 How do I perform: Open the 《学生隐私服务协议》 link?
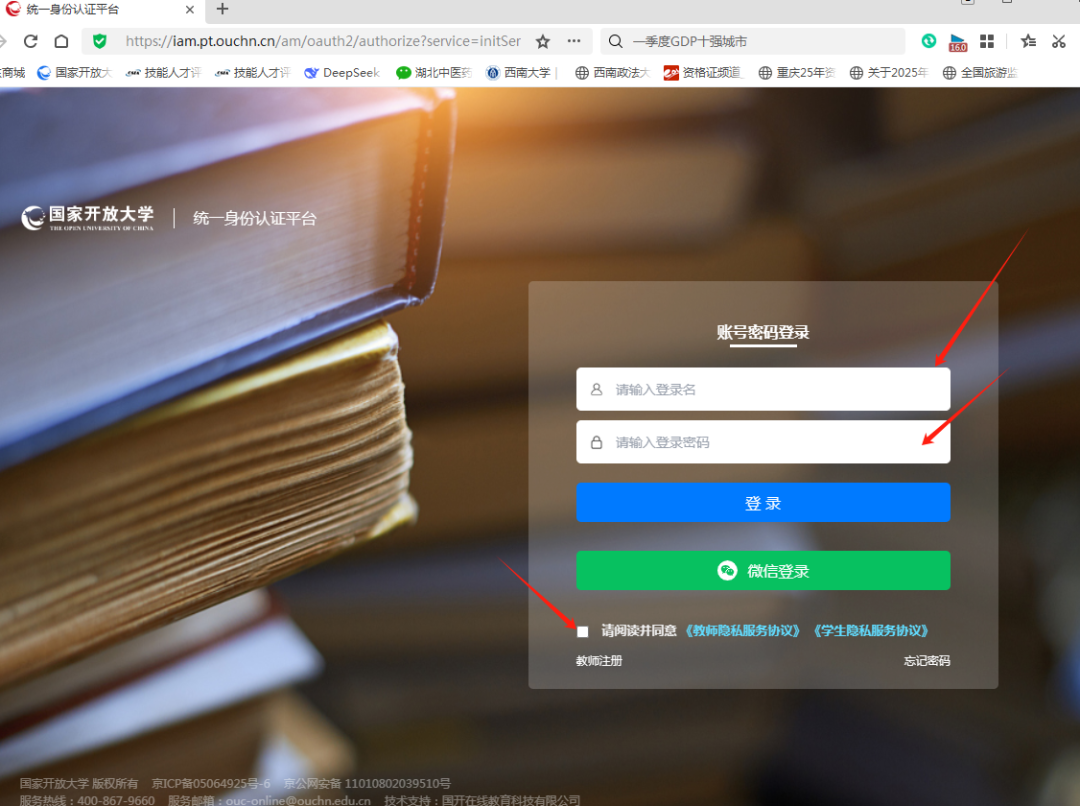click(871, 631)
